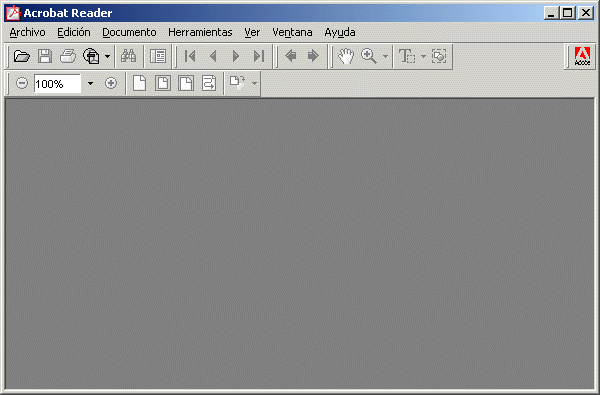Open the zoom percentage dropdown
The height and width of the screenshot is (395, 600).
tap(90, 83)
